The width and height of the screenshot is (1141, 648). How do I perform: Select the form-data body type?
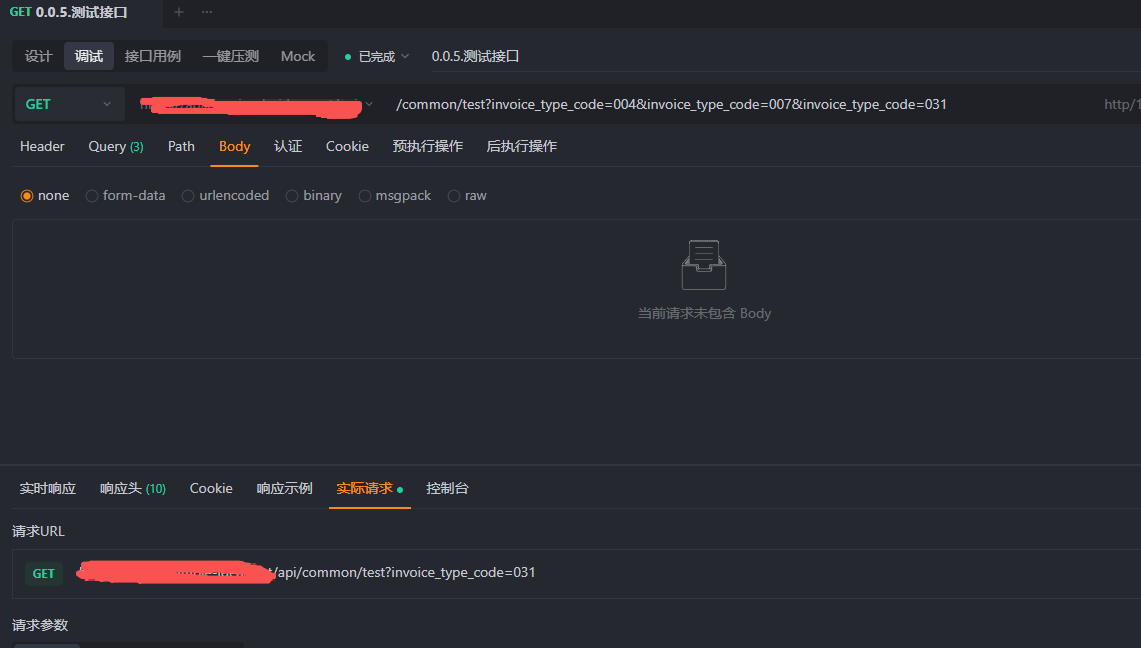point(91,195)
